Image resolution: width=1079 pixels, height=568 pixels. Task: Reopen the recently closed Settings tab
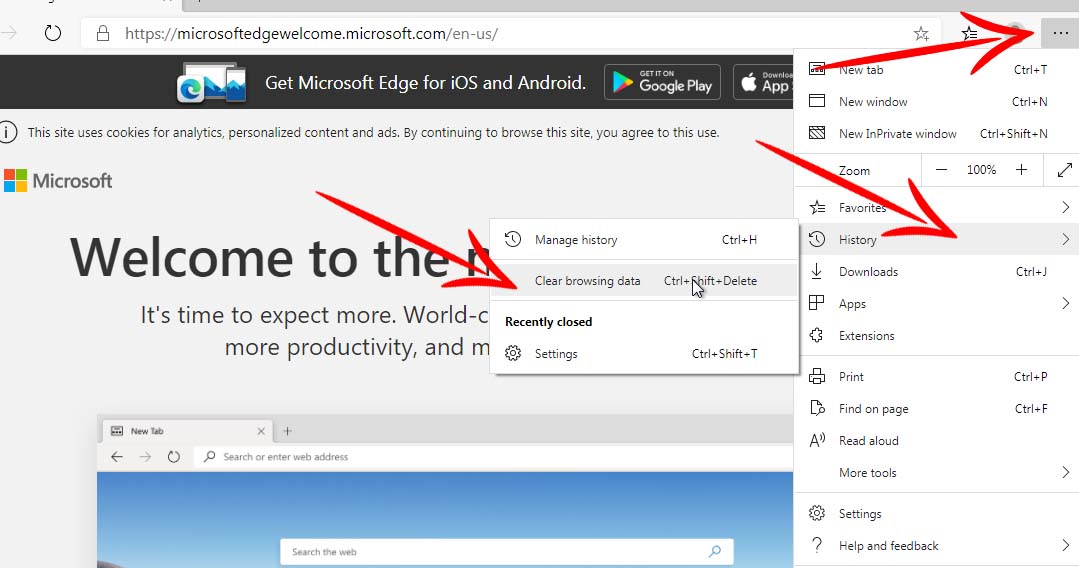[556, 354]
